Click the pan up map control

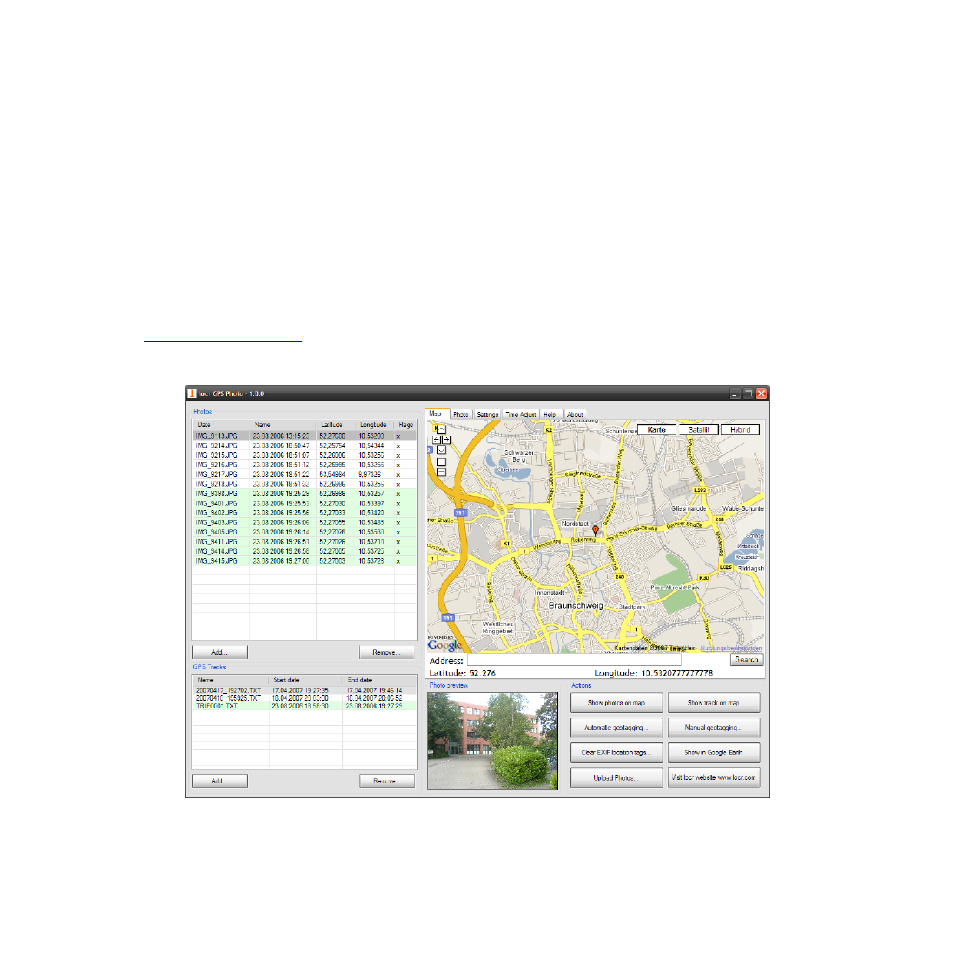tap(441, 430)
